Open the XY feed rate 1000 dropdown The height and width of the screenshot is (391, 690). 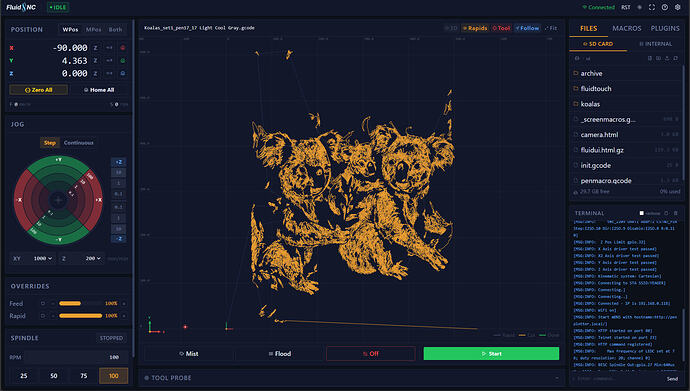(x=43, y=258)
